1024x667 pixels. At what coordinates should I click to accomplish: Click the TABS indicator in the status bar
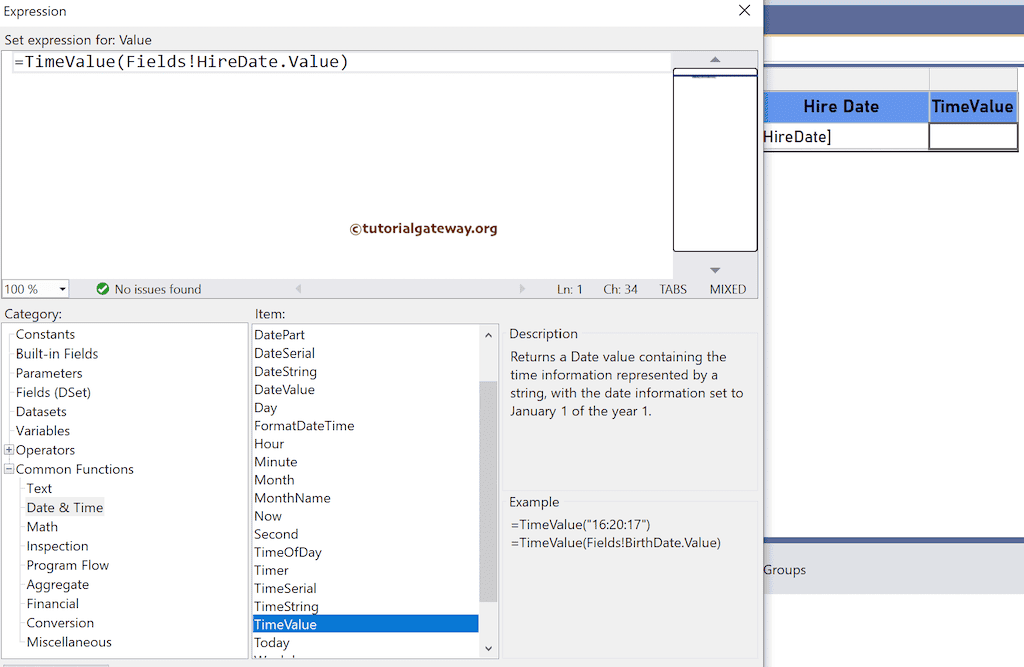coord(672,289)
